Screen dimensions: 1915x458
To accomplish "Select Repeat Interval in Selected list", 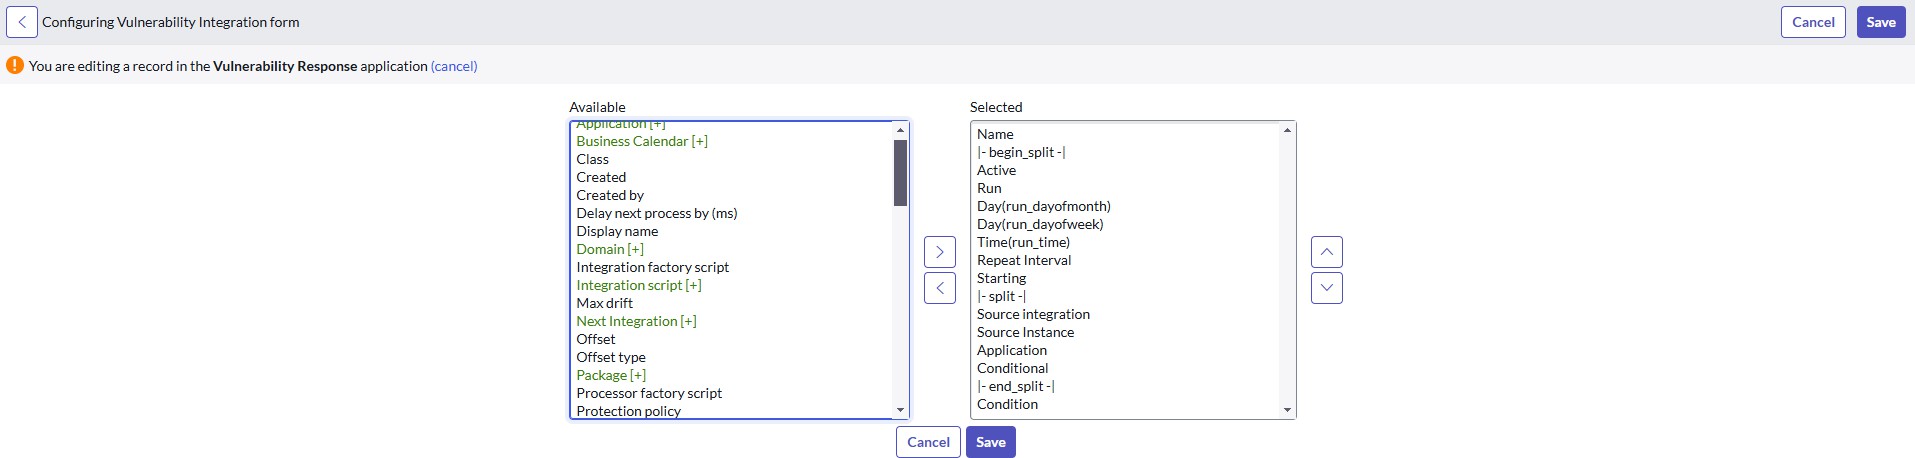I will click(x=1126, y=260).
